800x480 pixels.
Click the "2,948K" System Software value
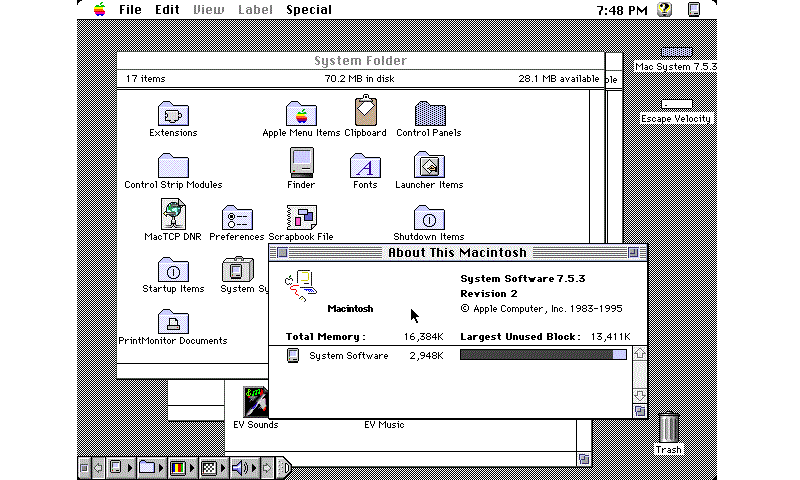point(427,356)
